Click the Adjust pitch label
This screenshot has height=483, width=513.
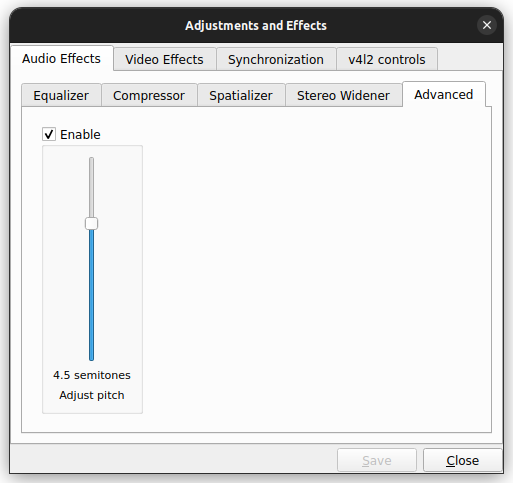click(x=92, y=395)
